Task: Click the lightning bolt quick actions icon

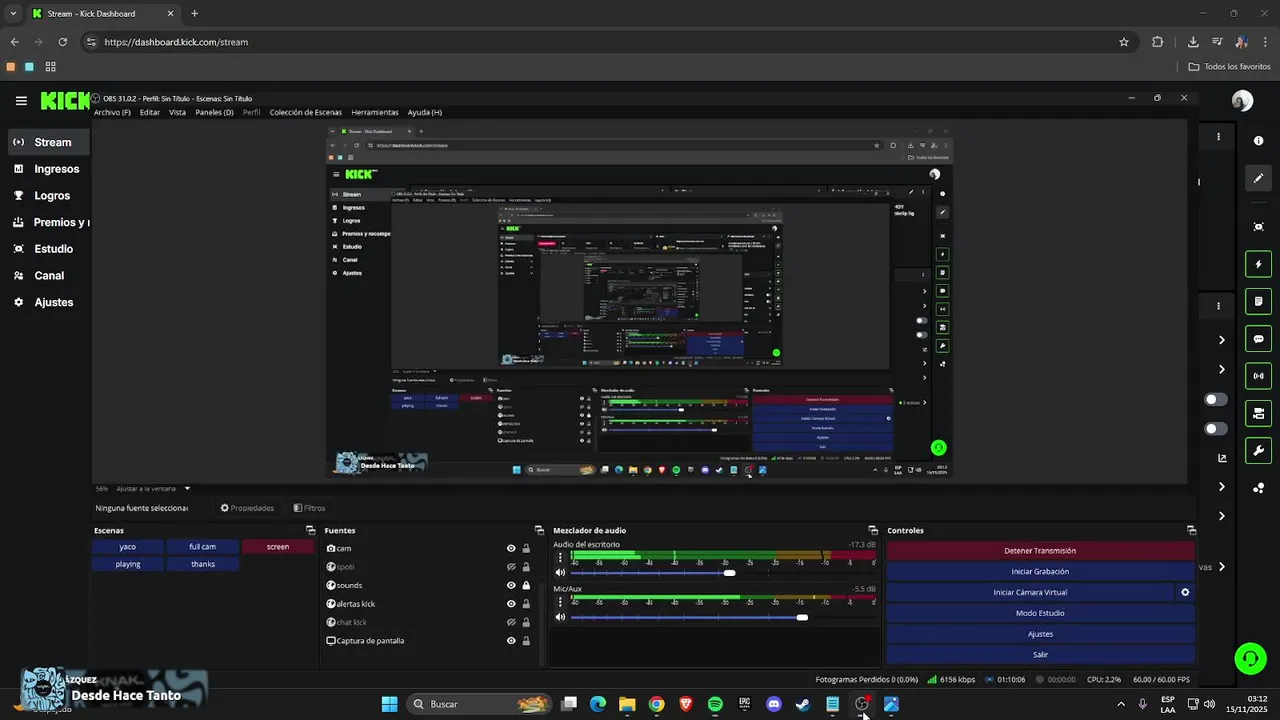Action: [1258, 265]
